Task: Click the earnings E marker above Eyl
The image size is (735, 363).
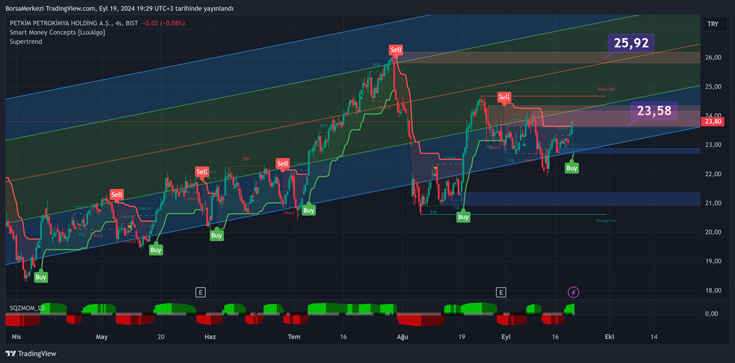Action: click(x=501, y=293)
